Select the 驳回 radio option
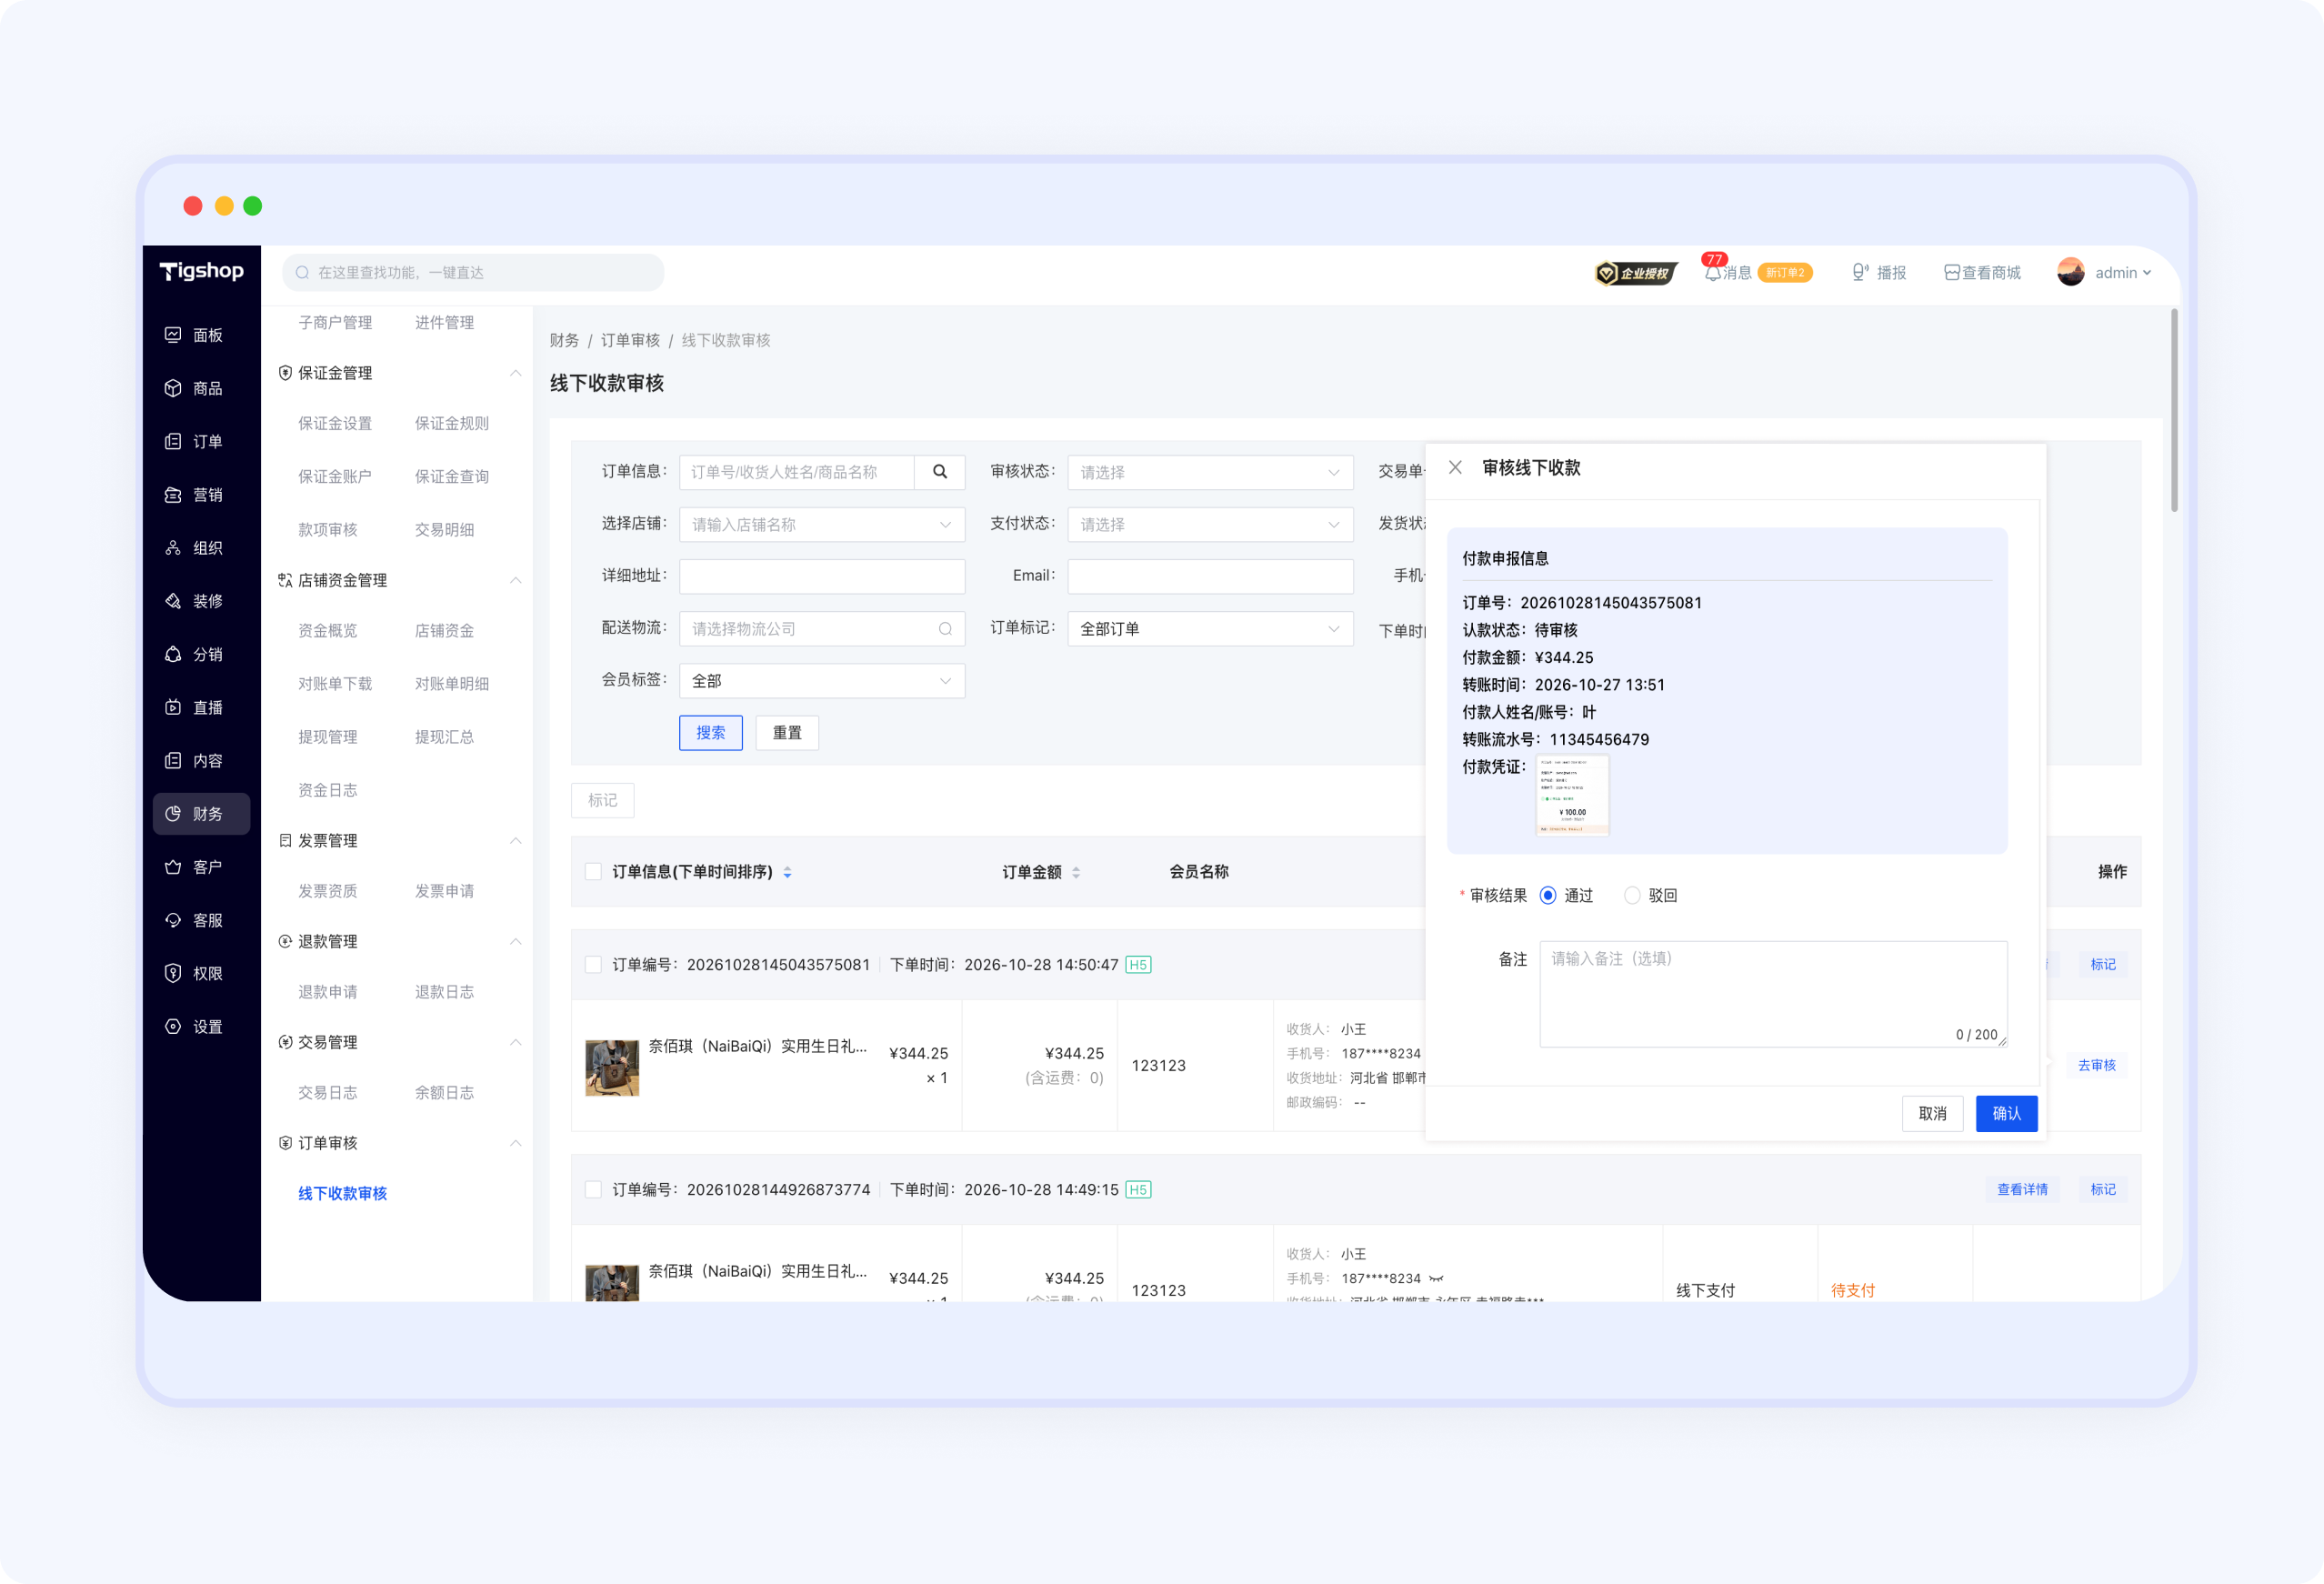2324x1584 pixels. pyautogui.click(x=1632, y=895)
